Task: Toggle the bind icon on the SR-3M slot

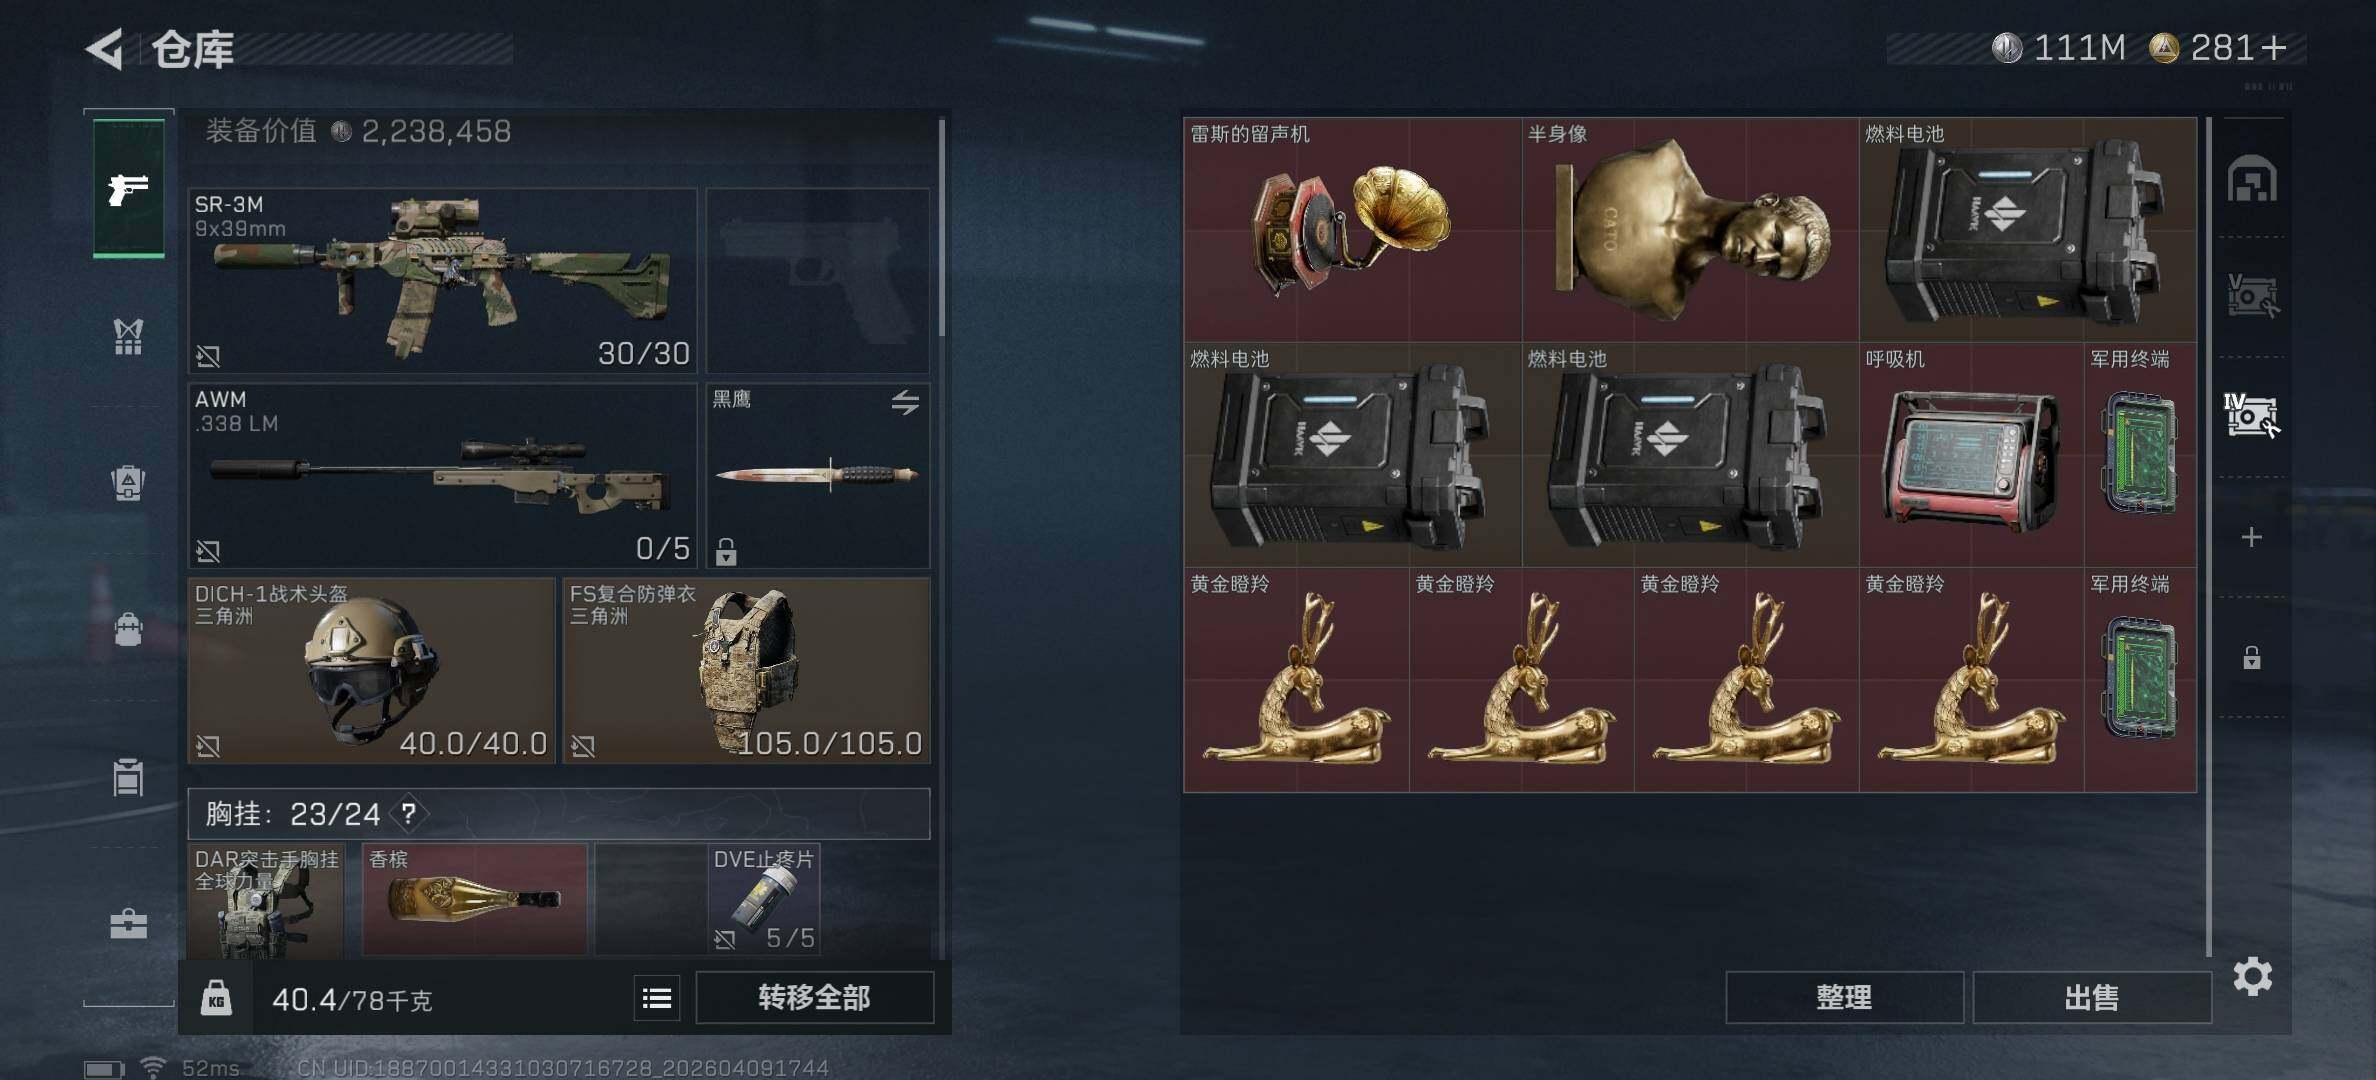Action: tap(208, 355)
